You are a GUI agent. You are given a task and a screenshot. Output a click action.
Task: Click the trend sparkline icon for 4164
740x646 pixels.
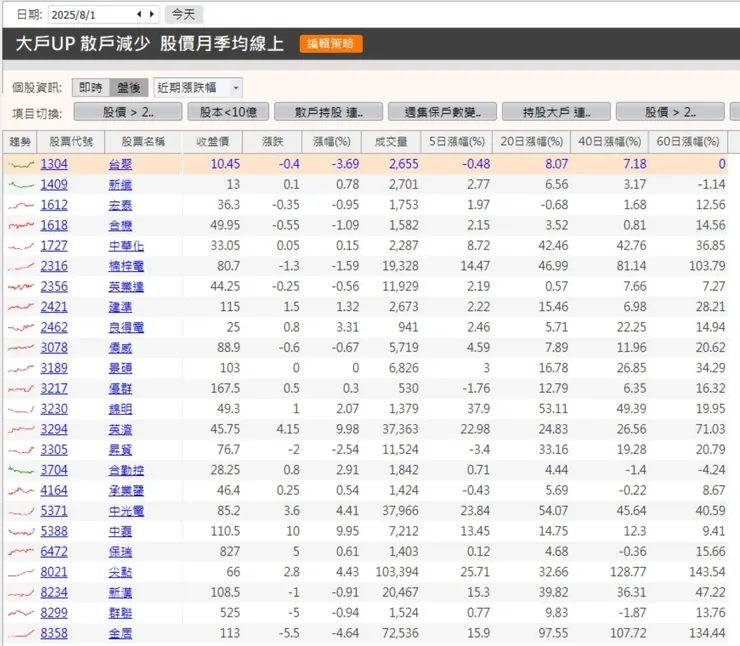pyautogui.click(x=21, y=491)
